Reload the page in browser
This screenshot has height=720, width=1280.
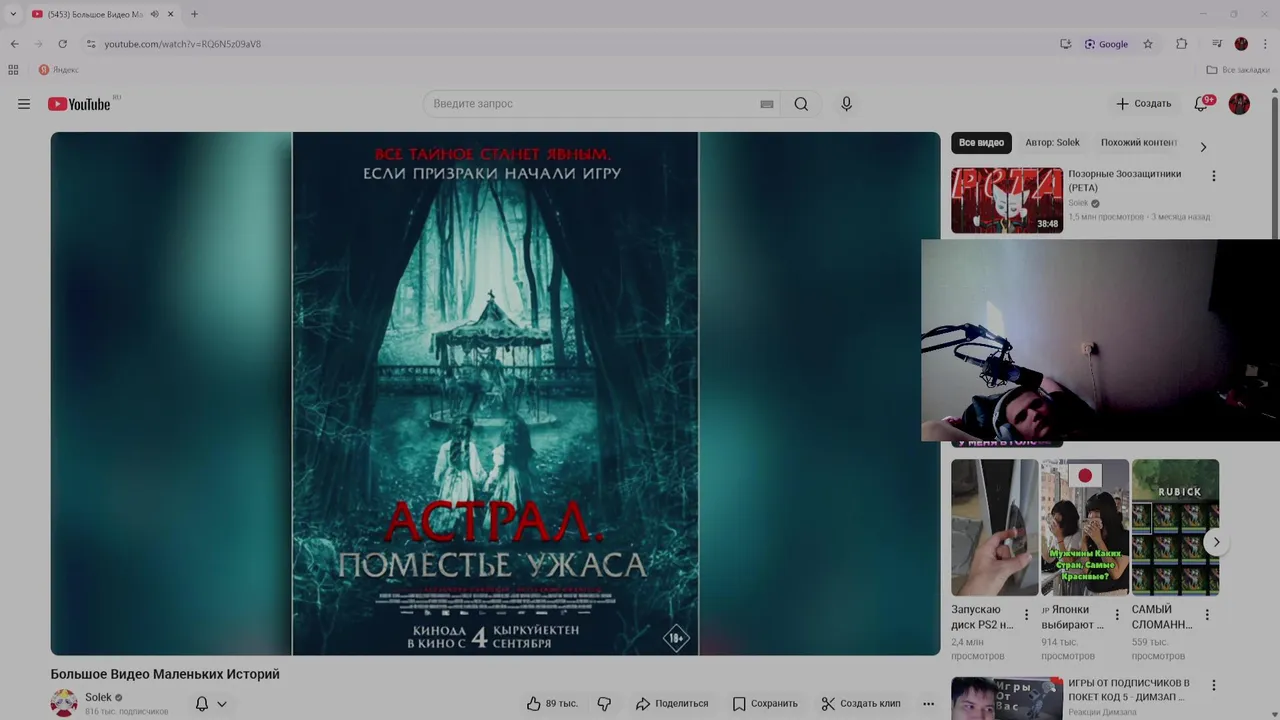(62, 44)
